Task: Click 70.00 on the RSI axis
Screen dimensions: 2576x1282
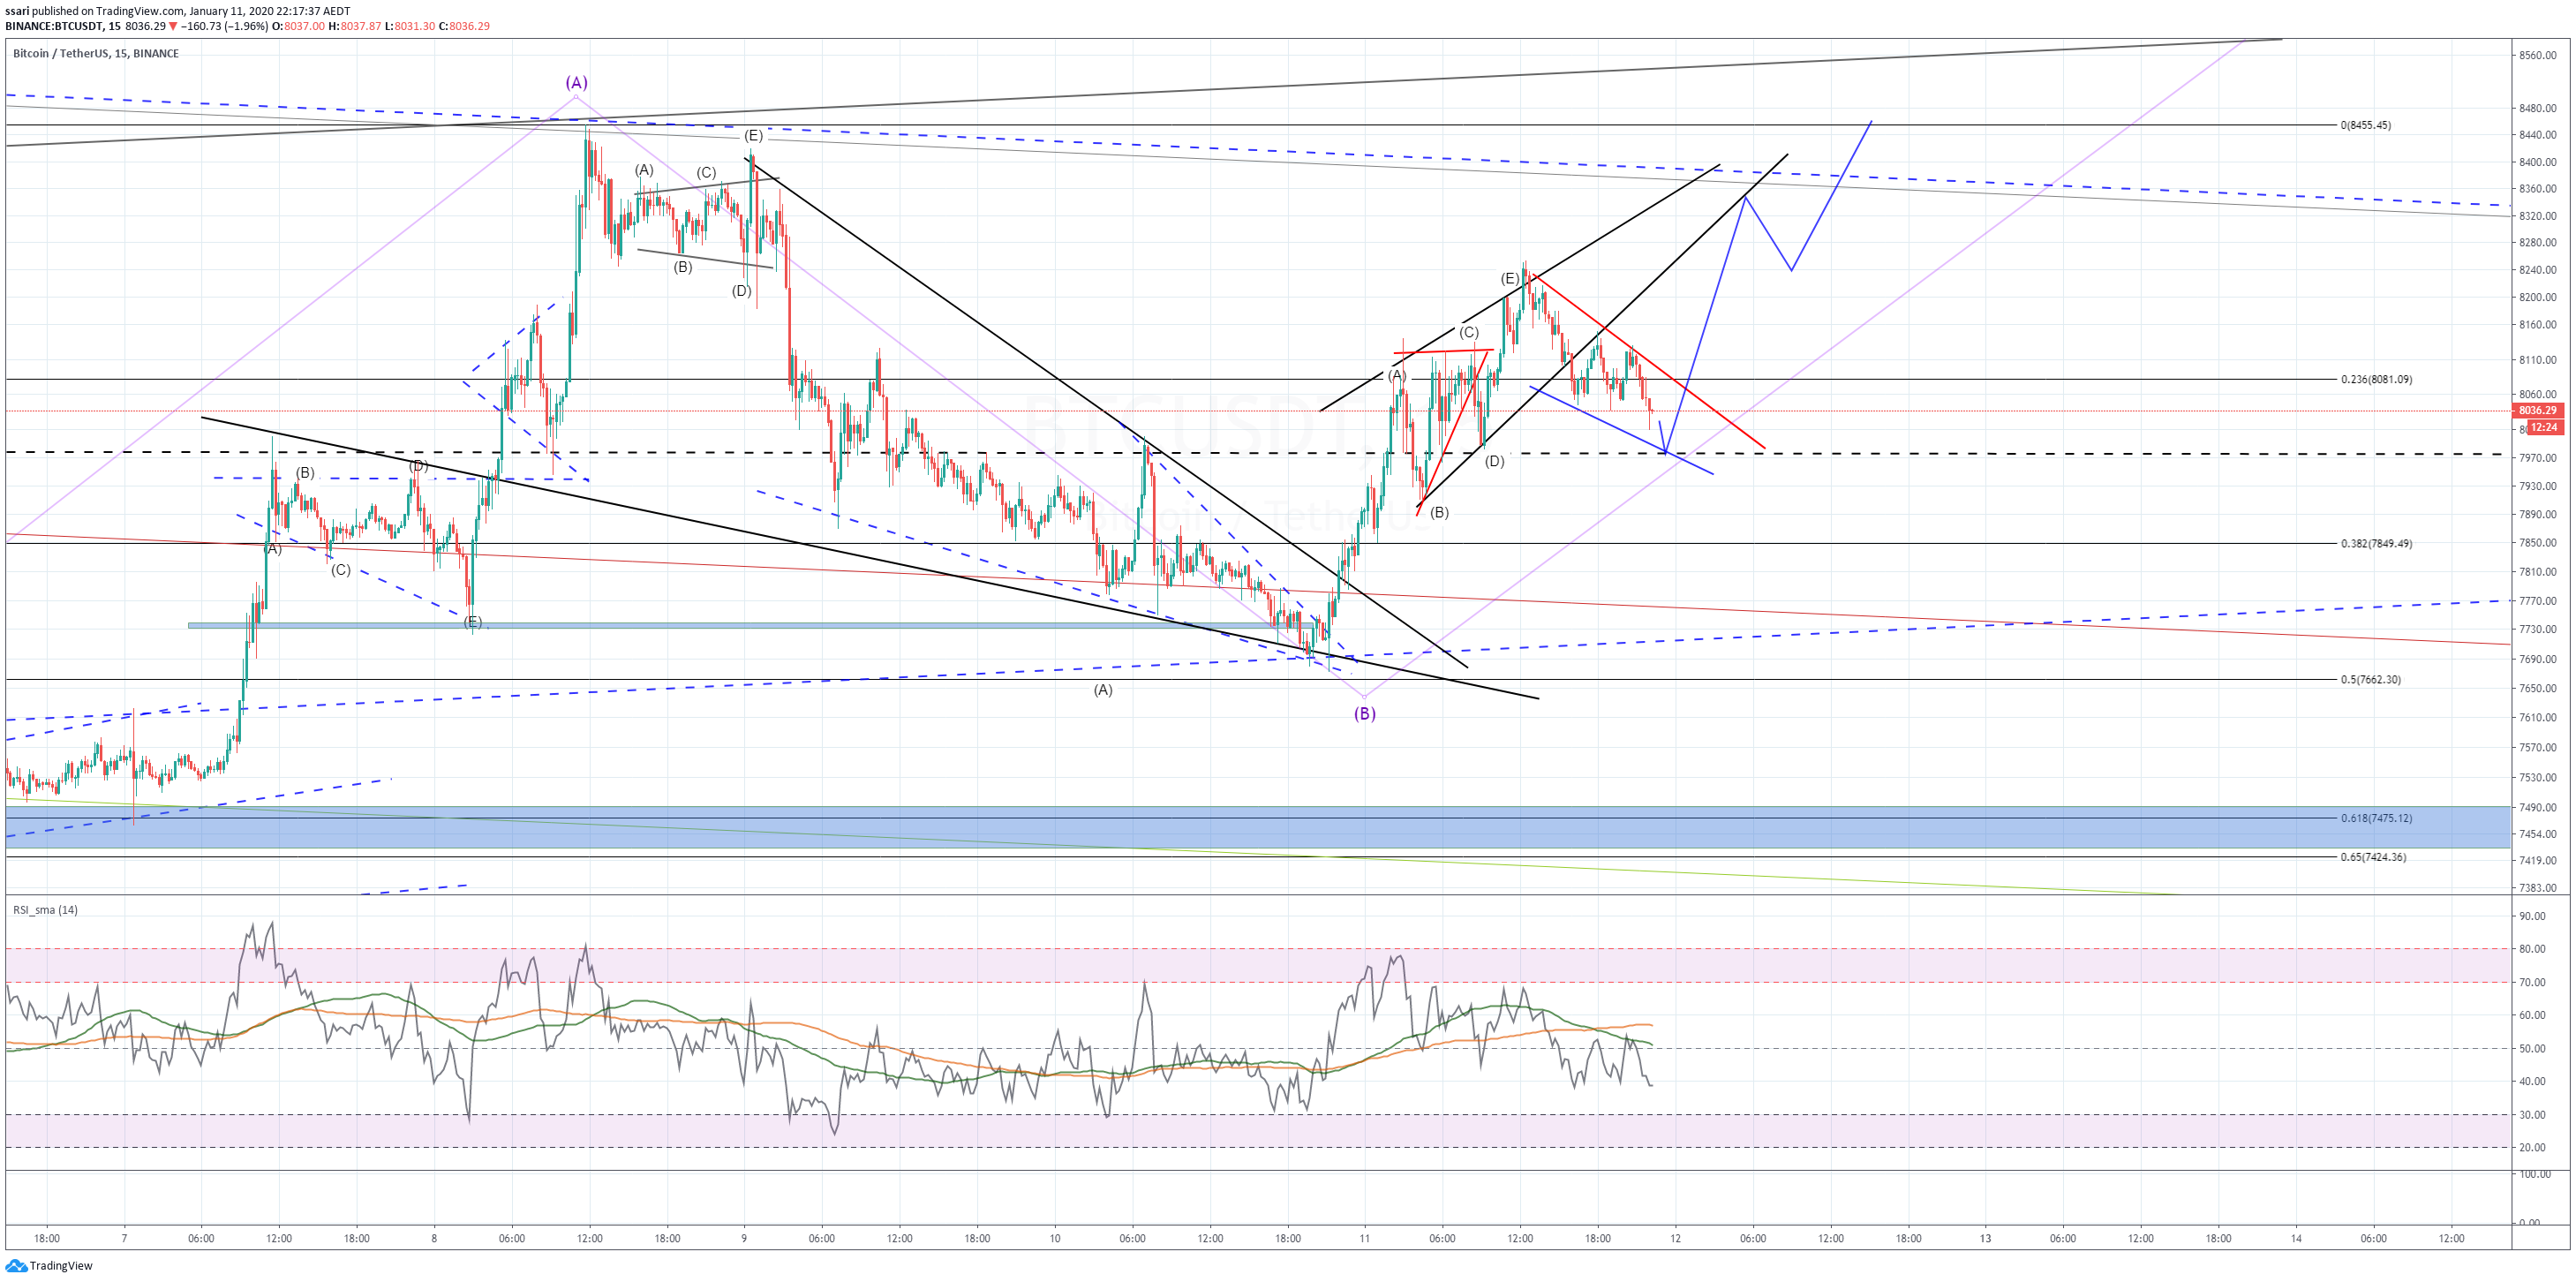Action: [x=2533, y=983]
